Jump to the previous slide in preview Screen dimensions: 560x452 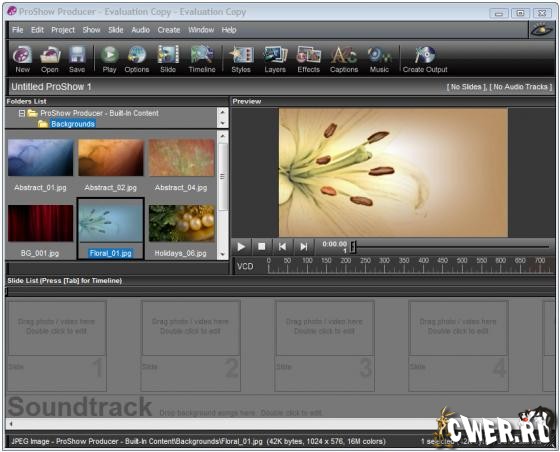point(282,246)
